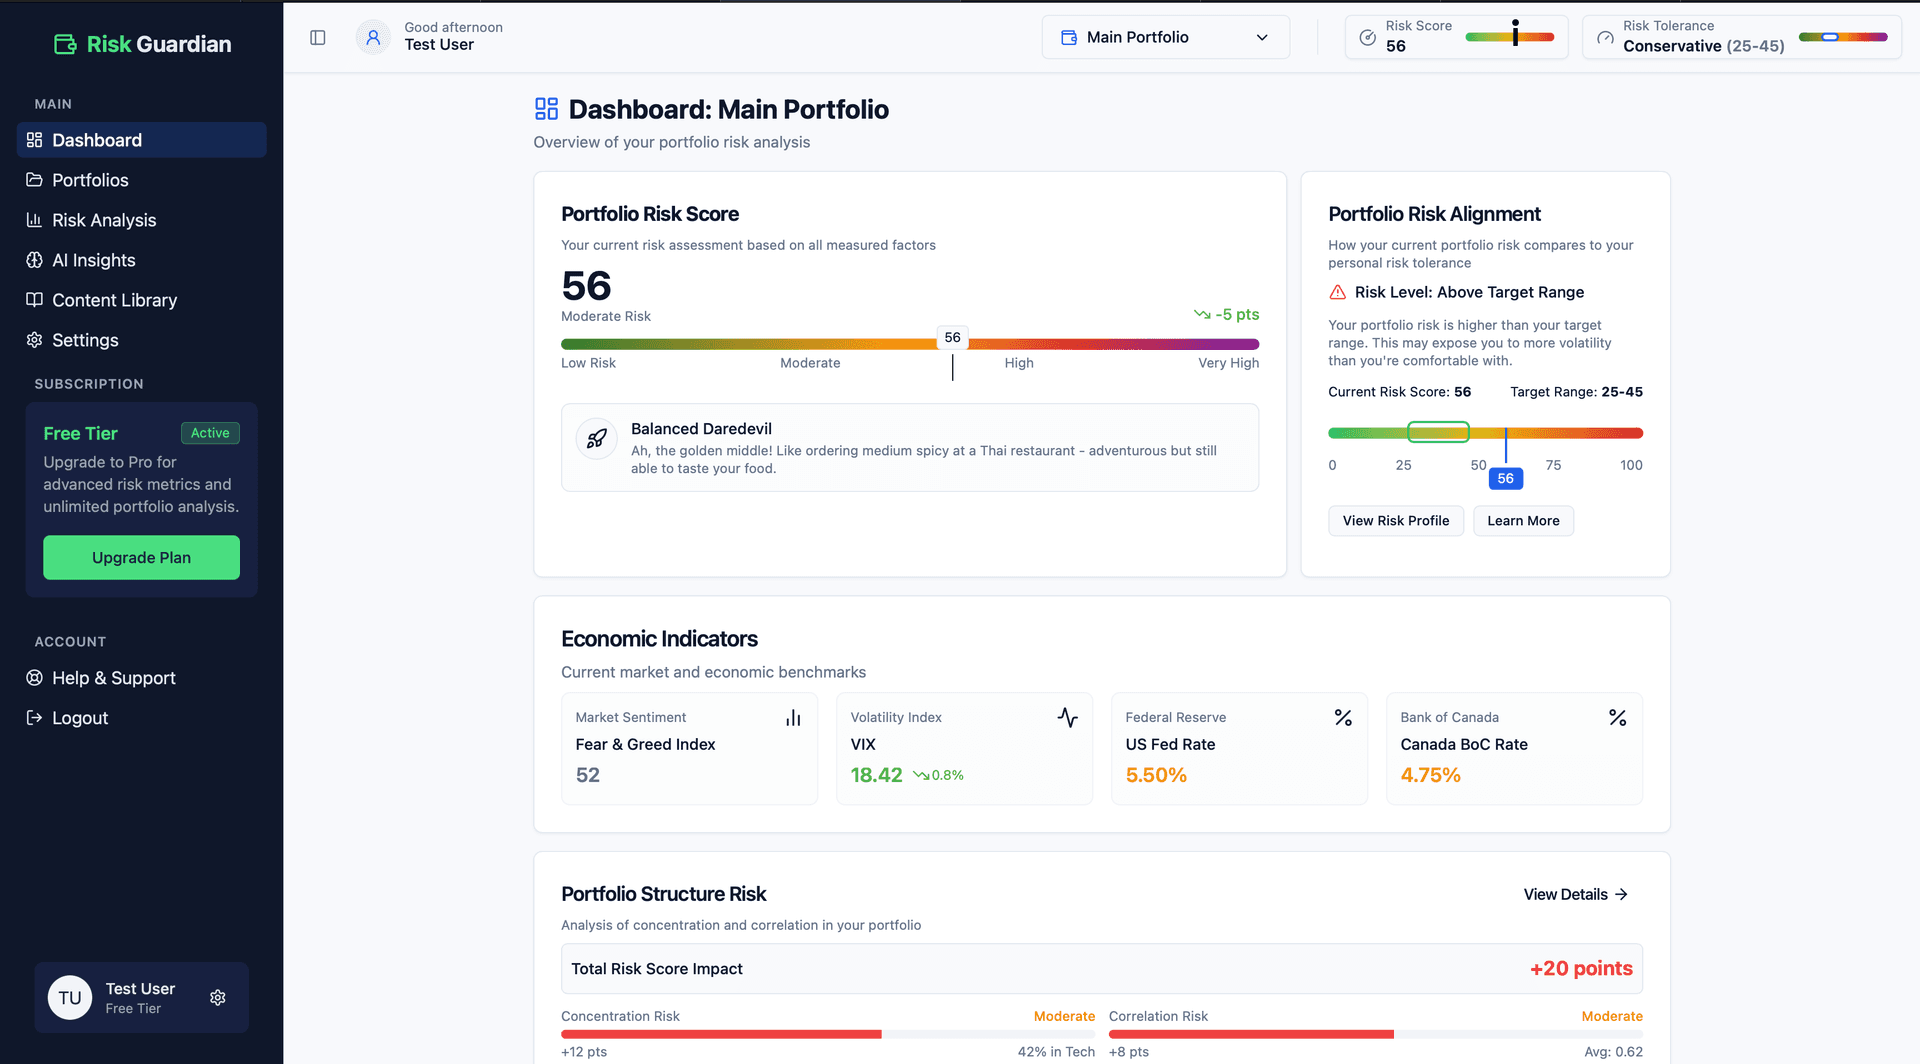Click the Bank of Canada percent icon
The image size is (1920, 1064).
tap(1618, 718)
